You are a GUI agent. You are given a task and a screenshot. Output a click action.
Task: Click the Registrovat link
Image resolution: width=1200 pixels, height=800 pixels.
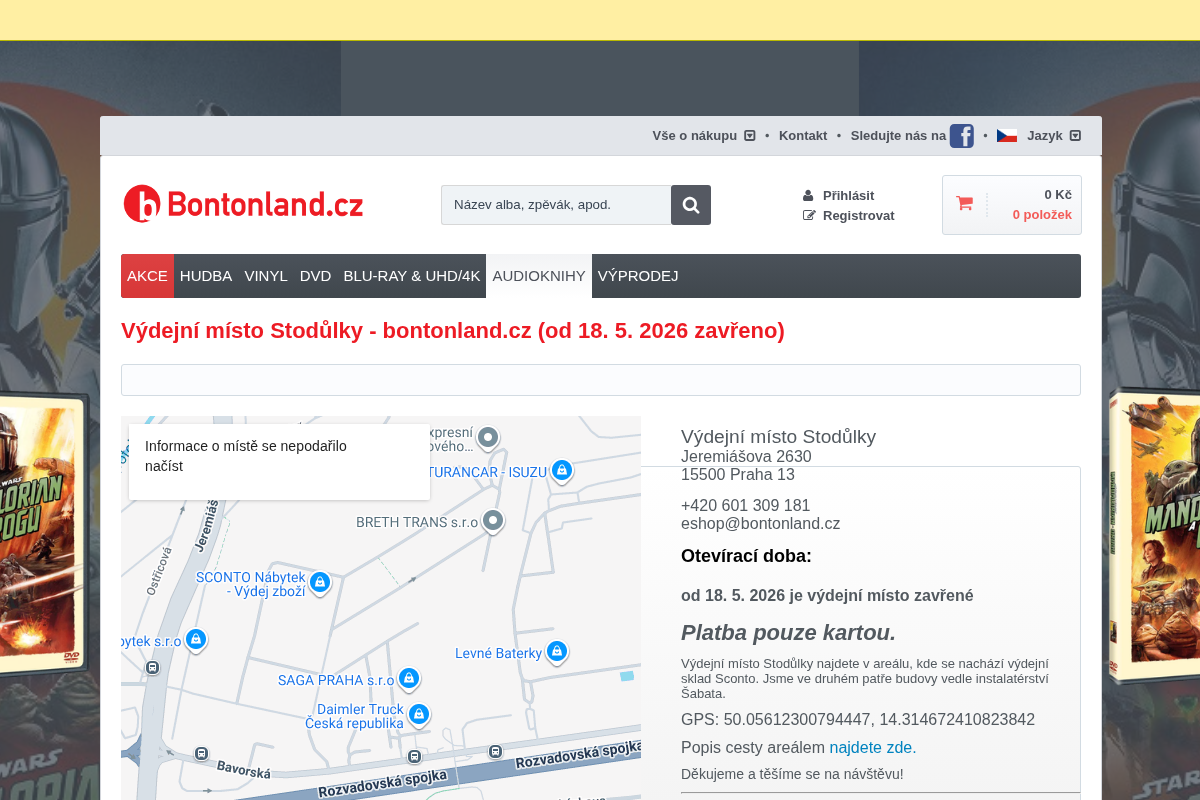tap(858, 216)
